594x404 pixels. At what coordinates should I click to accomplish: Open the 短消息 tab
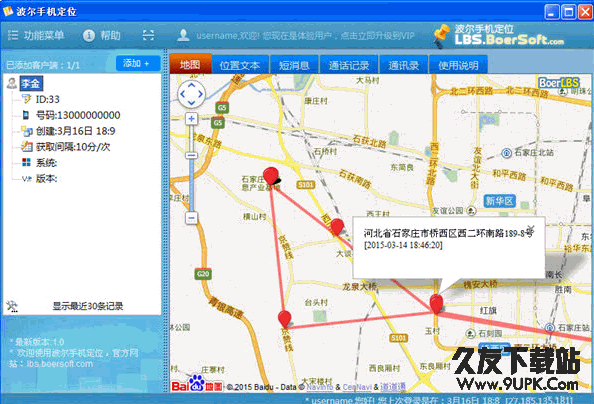(294, 65)
